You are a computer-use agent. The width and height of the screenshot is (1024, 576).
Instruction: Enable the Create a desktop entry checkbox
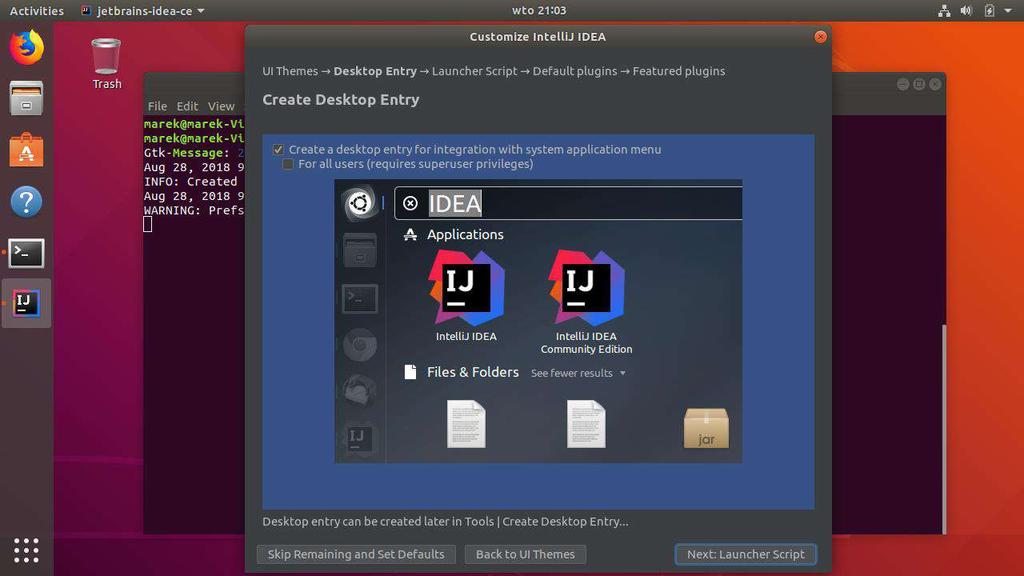tap(278, 150)
